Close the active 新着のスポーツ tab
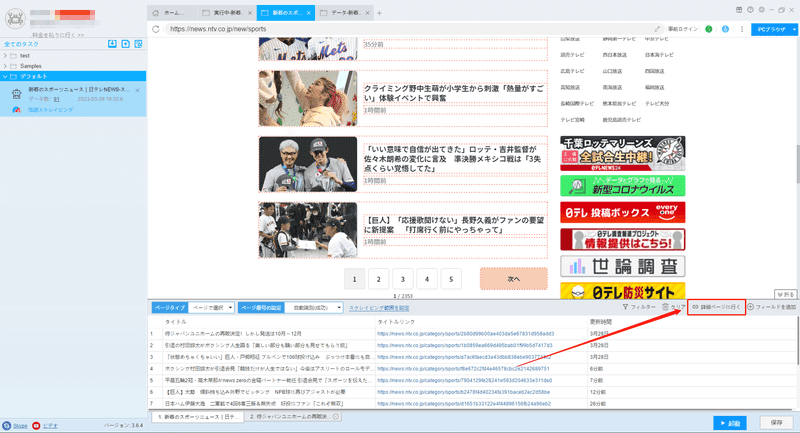The image size is (800, 433). pos(309,13)
